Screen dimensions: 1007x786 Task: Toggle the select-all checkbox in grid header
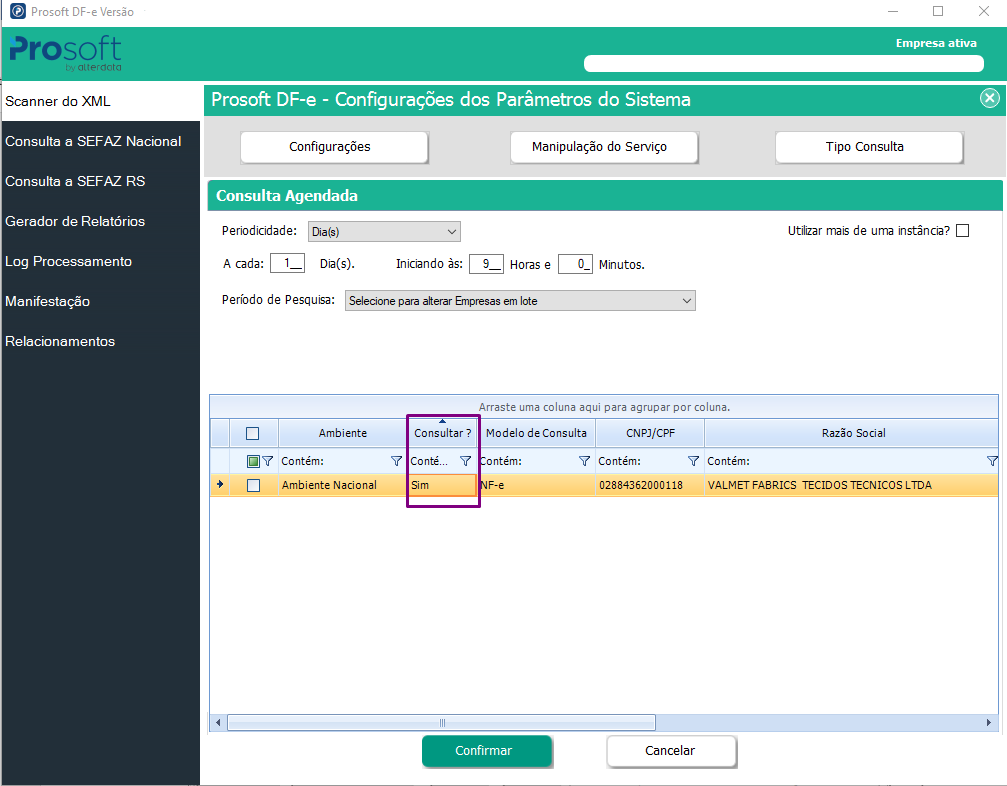[252, 433]
